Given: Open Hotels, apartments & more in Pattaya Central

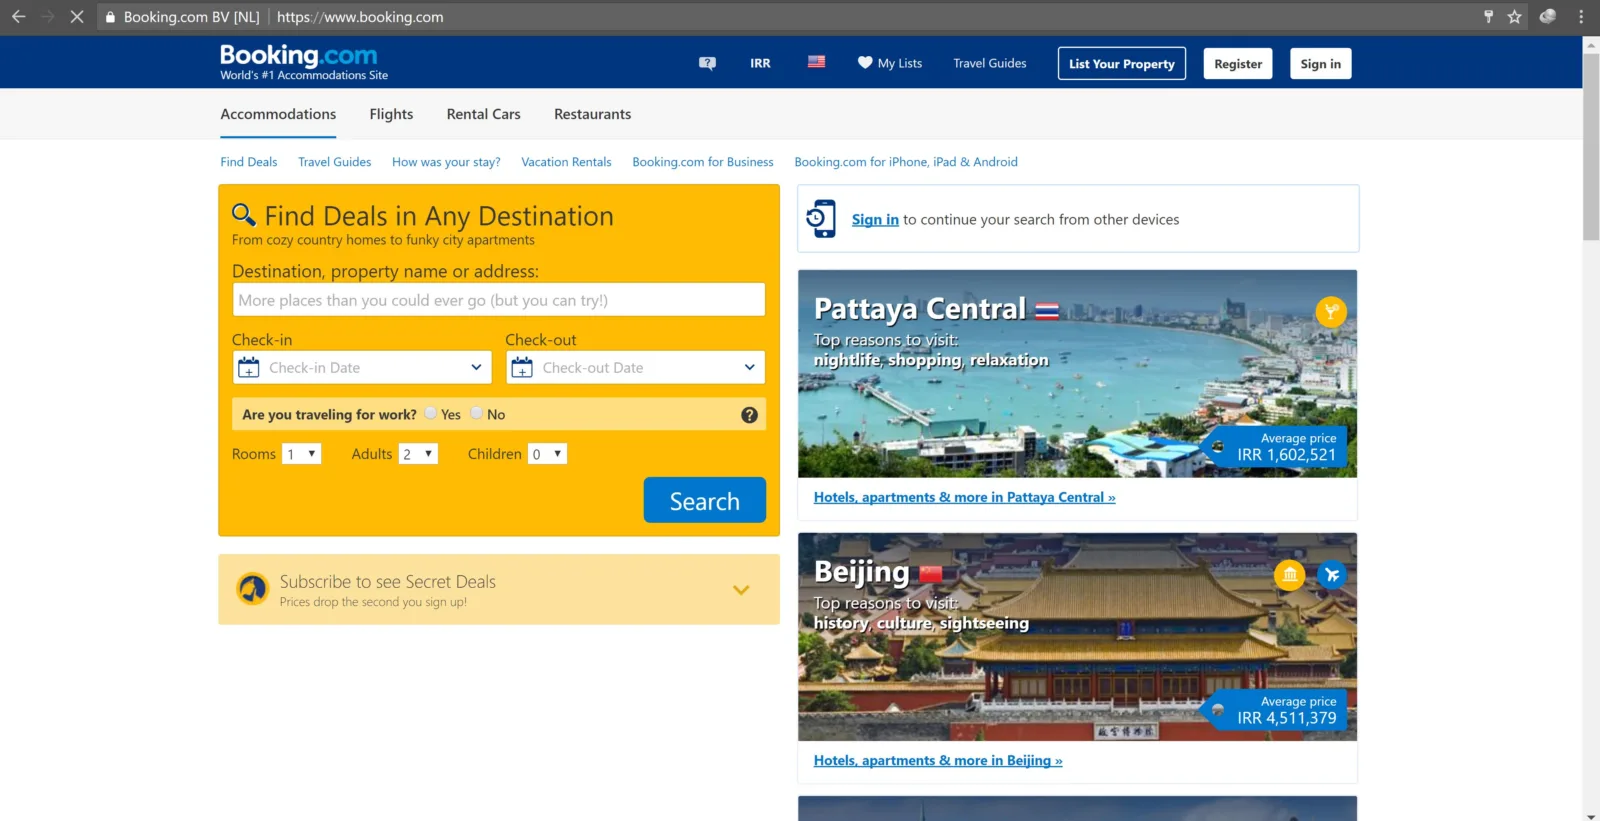Looking at the screenshot, I should click(x=964, y=497).
